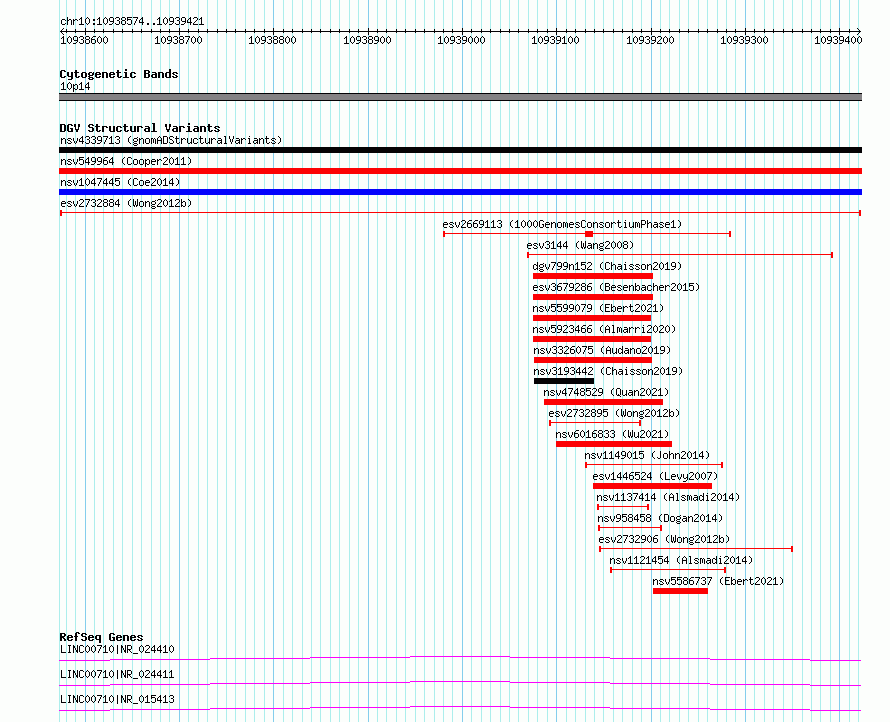Click ruler position 10938600
This screenshot has height=722, width=890.
[x=84, y=40]
